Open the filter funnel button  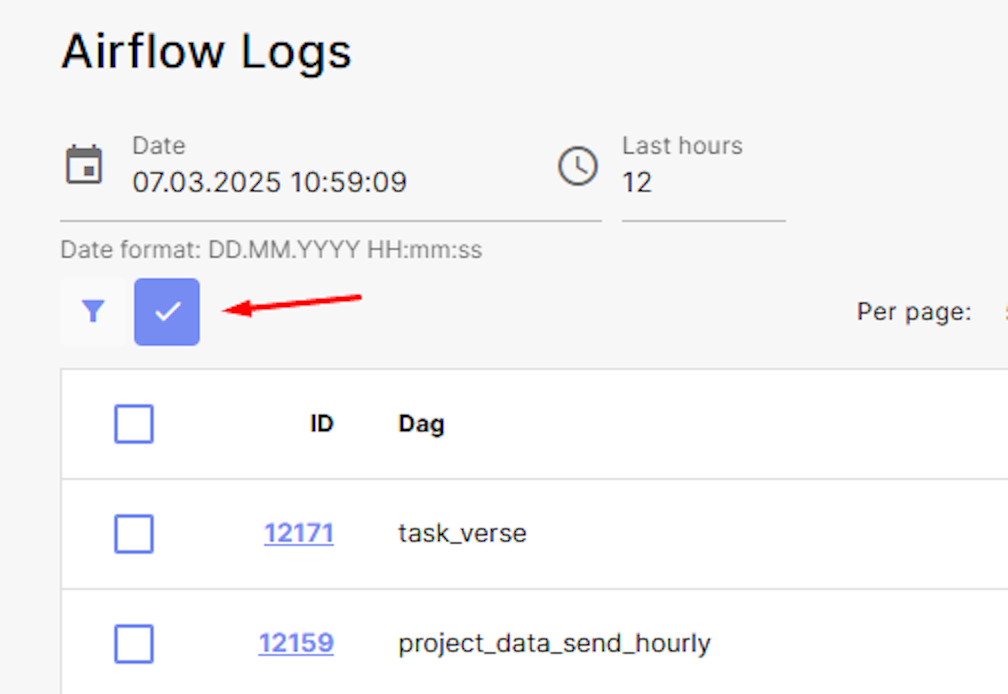(x=93, y=312)
